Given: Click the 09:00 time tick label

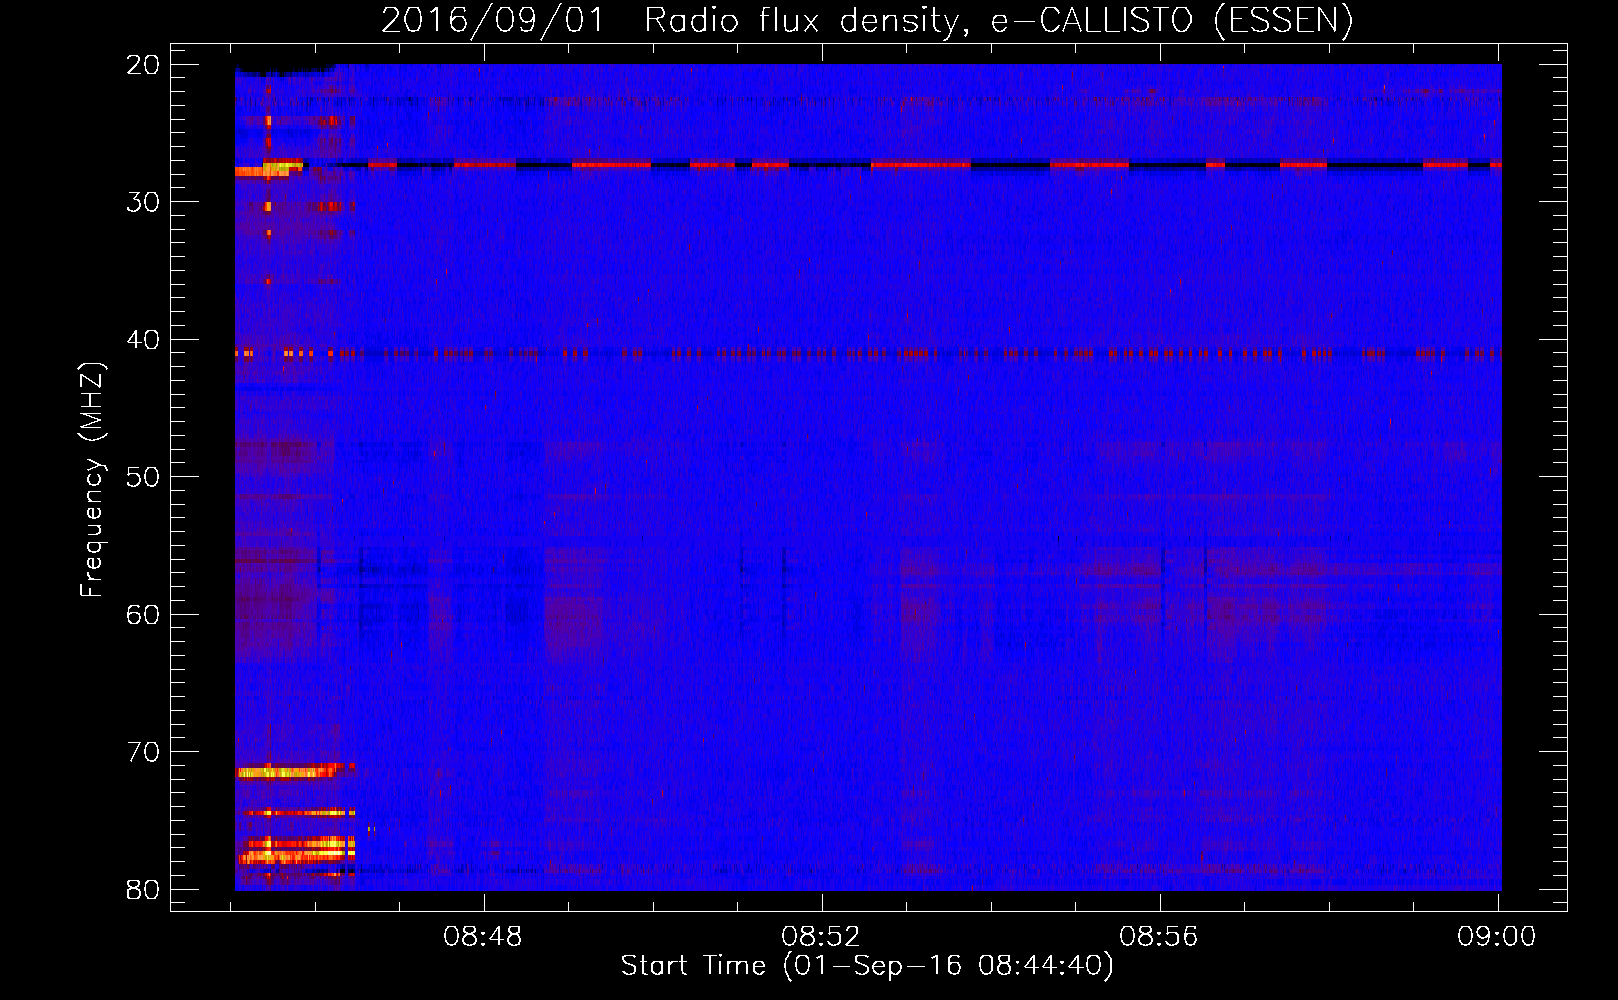Looking at the screenshot, I should click(1497, 937).
